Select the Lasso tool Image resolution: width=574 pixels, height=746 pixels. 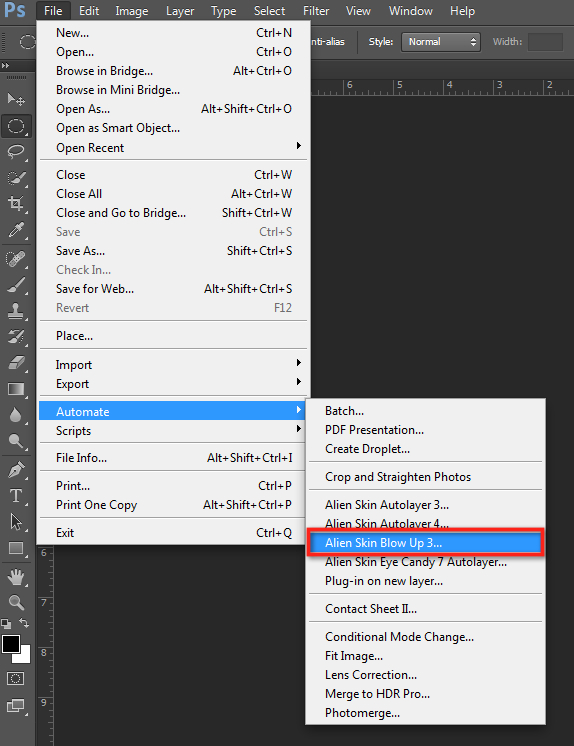click(16, 152)
